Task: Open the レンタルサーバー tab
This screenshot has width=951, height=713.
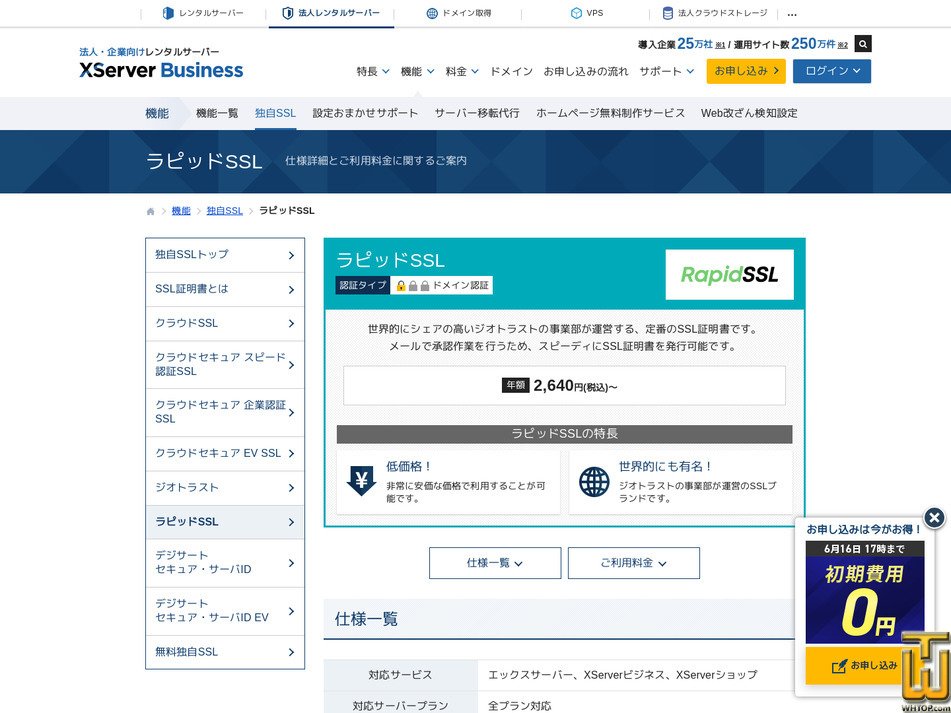Action: tap(203, 13)
